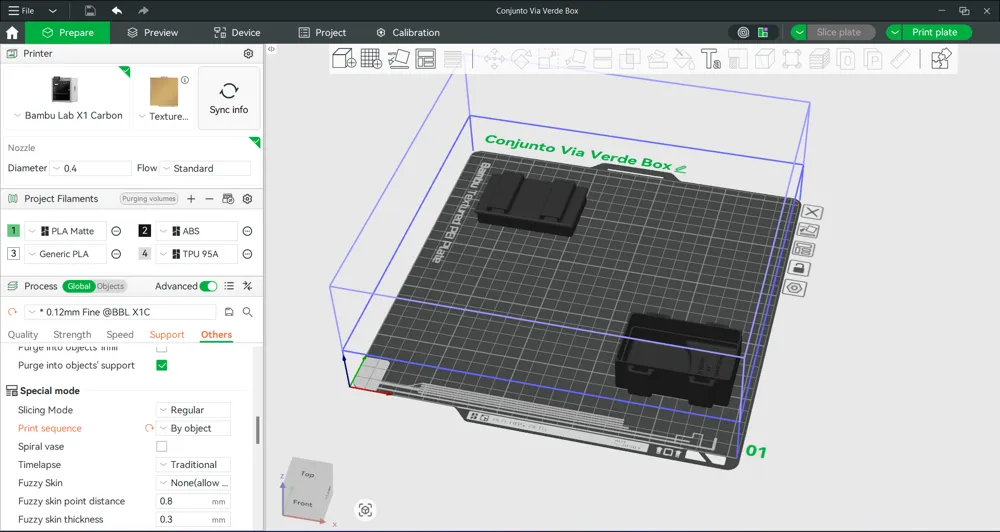Click the save file icon in title bar
Screen dimensions: 1000x532
tap(91, 10)
